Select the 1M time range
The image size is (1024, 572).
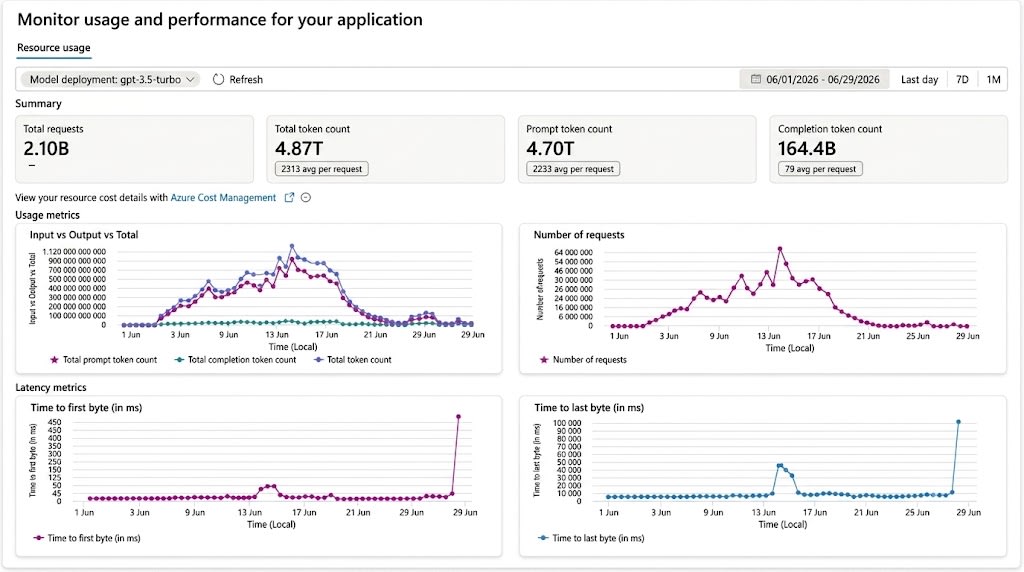pyautogui.click(x=993, y=79)
